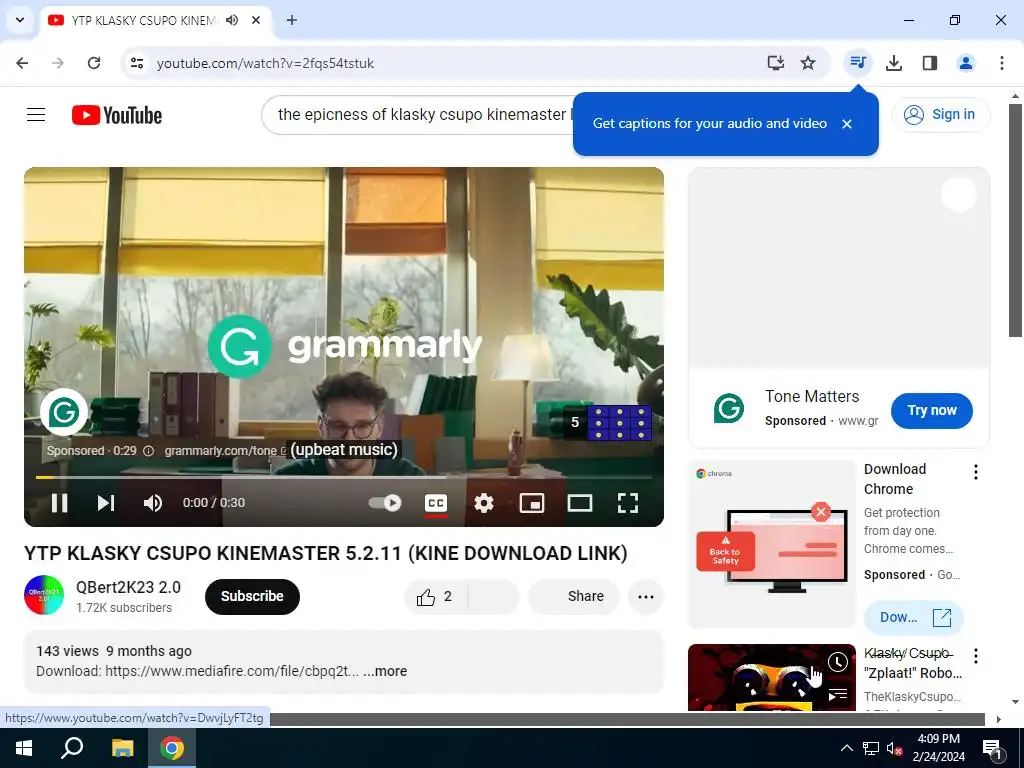This screenshot has width=1024, height=768.
Task: Open QBert2K23 2.0 channel avatar
Action: (x=44, y=595)
